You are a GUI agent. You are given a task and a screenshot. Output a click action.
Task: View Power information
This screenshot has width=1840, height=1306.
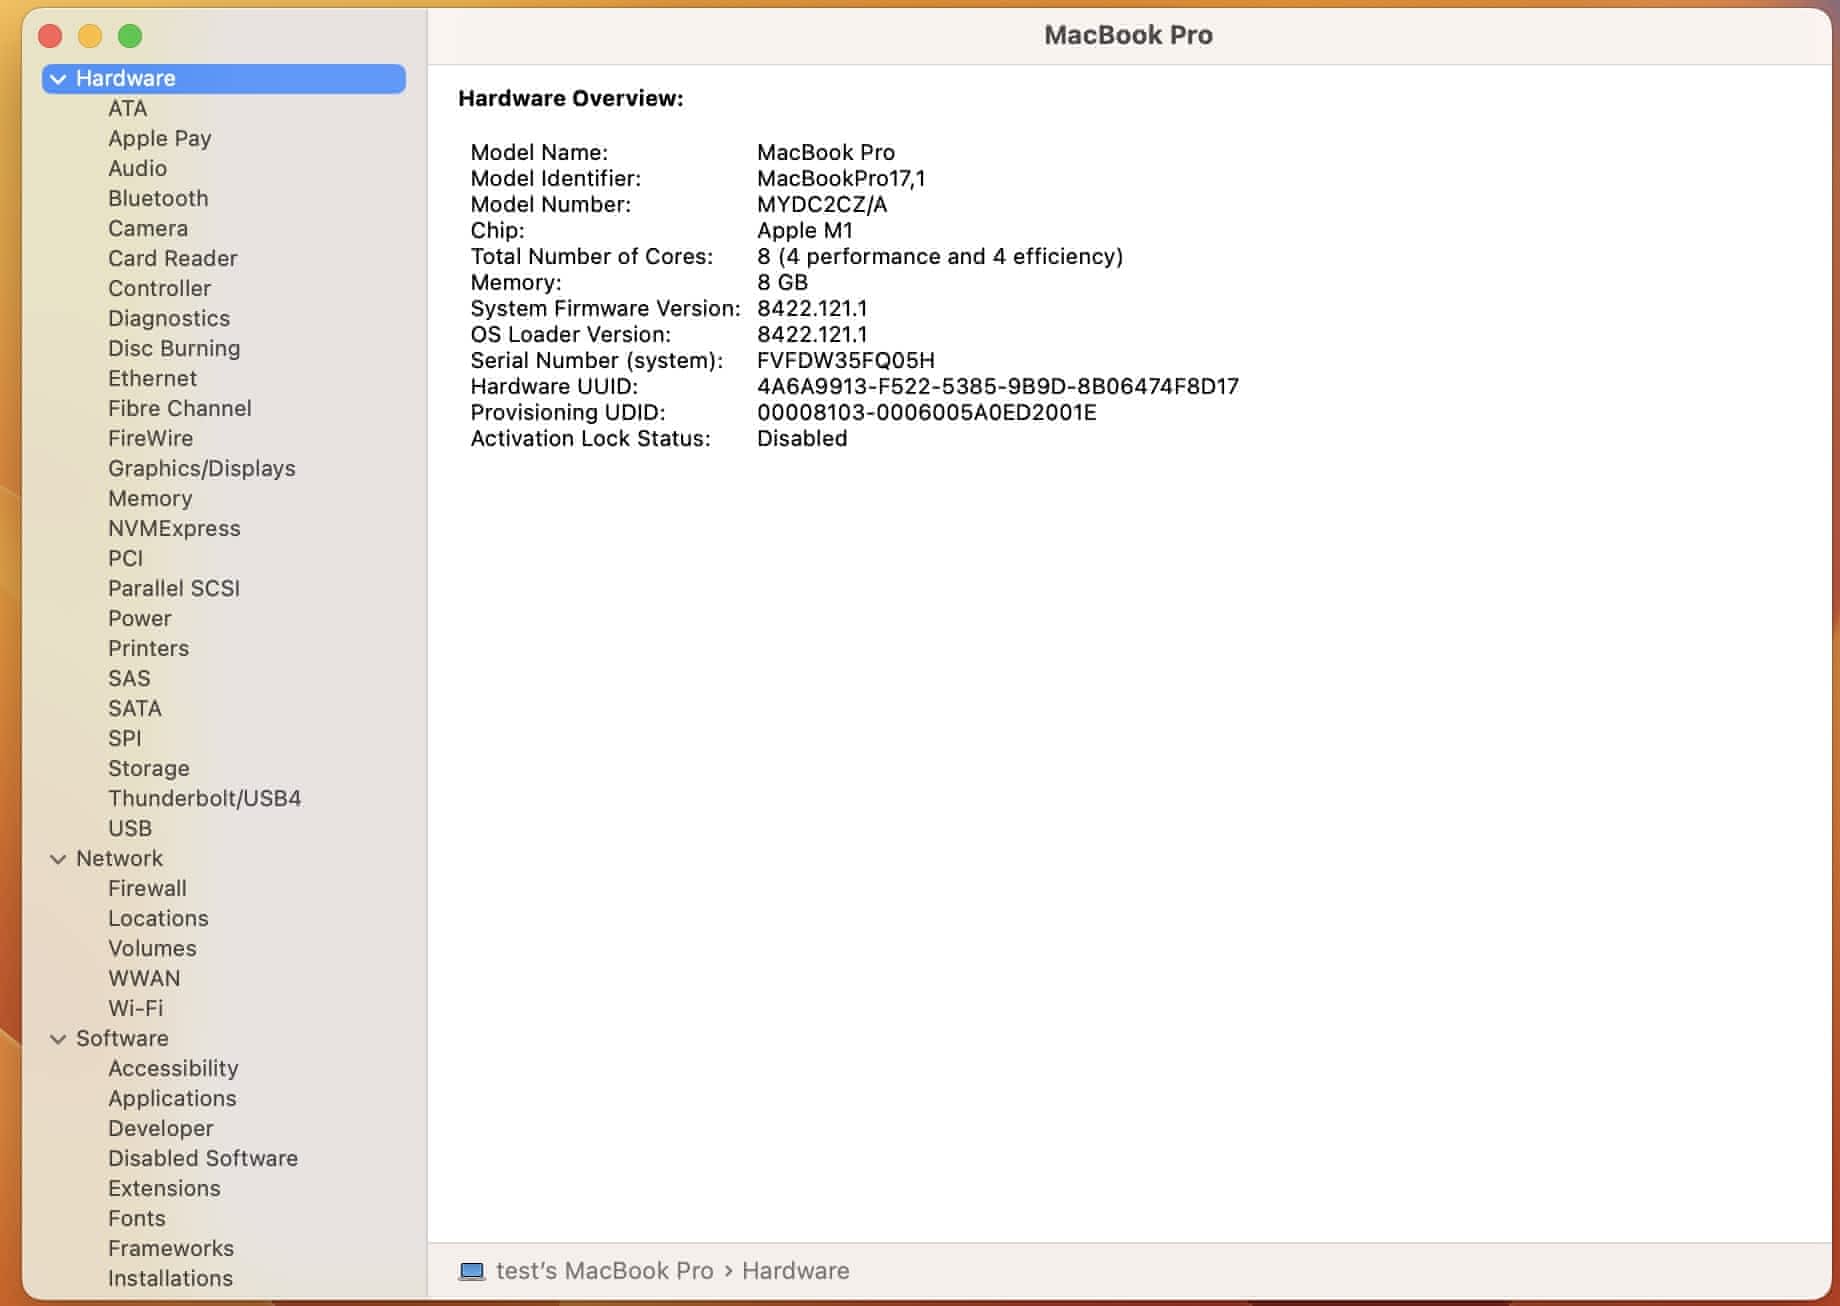pos(140,618)
